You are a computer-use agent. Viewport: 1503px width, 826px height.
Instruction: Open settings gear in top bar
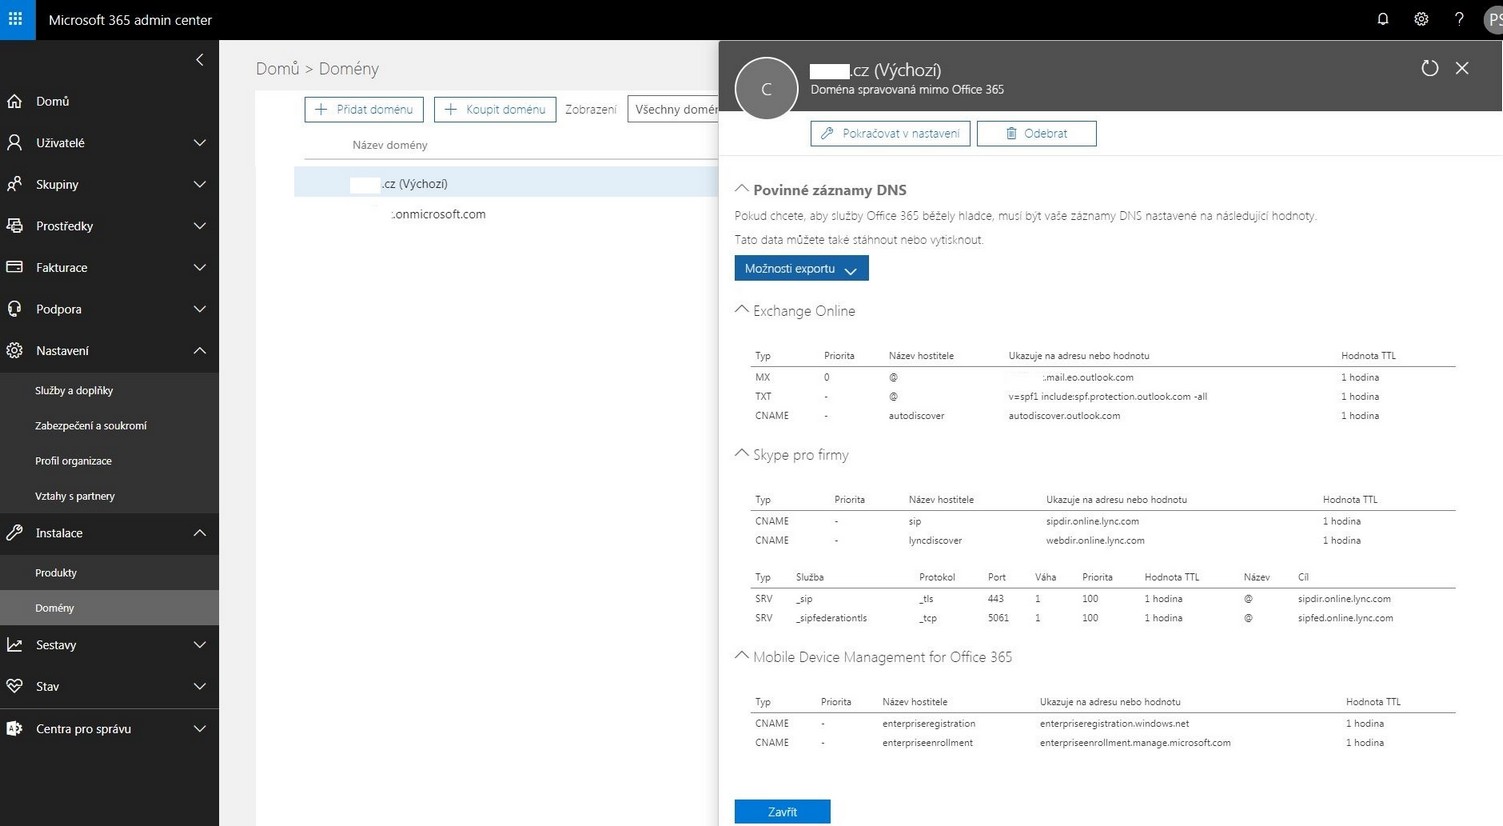pos(1421,19)
